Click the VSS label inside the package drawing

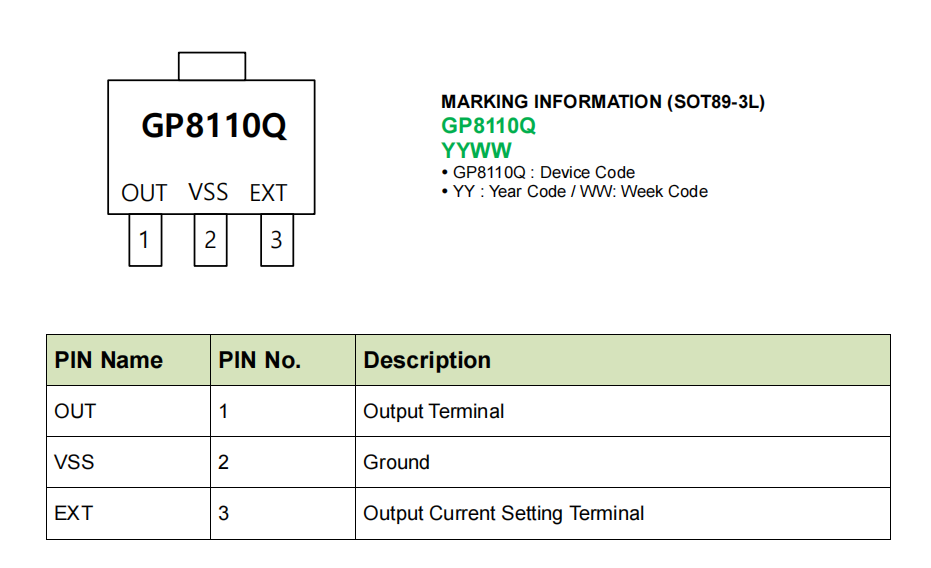208,192
